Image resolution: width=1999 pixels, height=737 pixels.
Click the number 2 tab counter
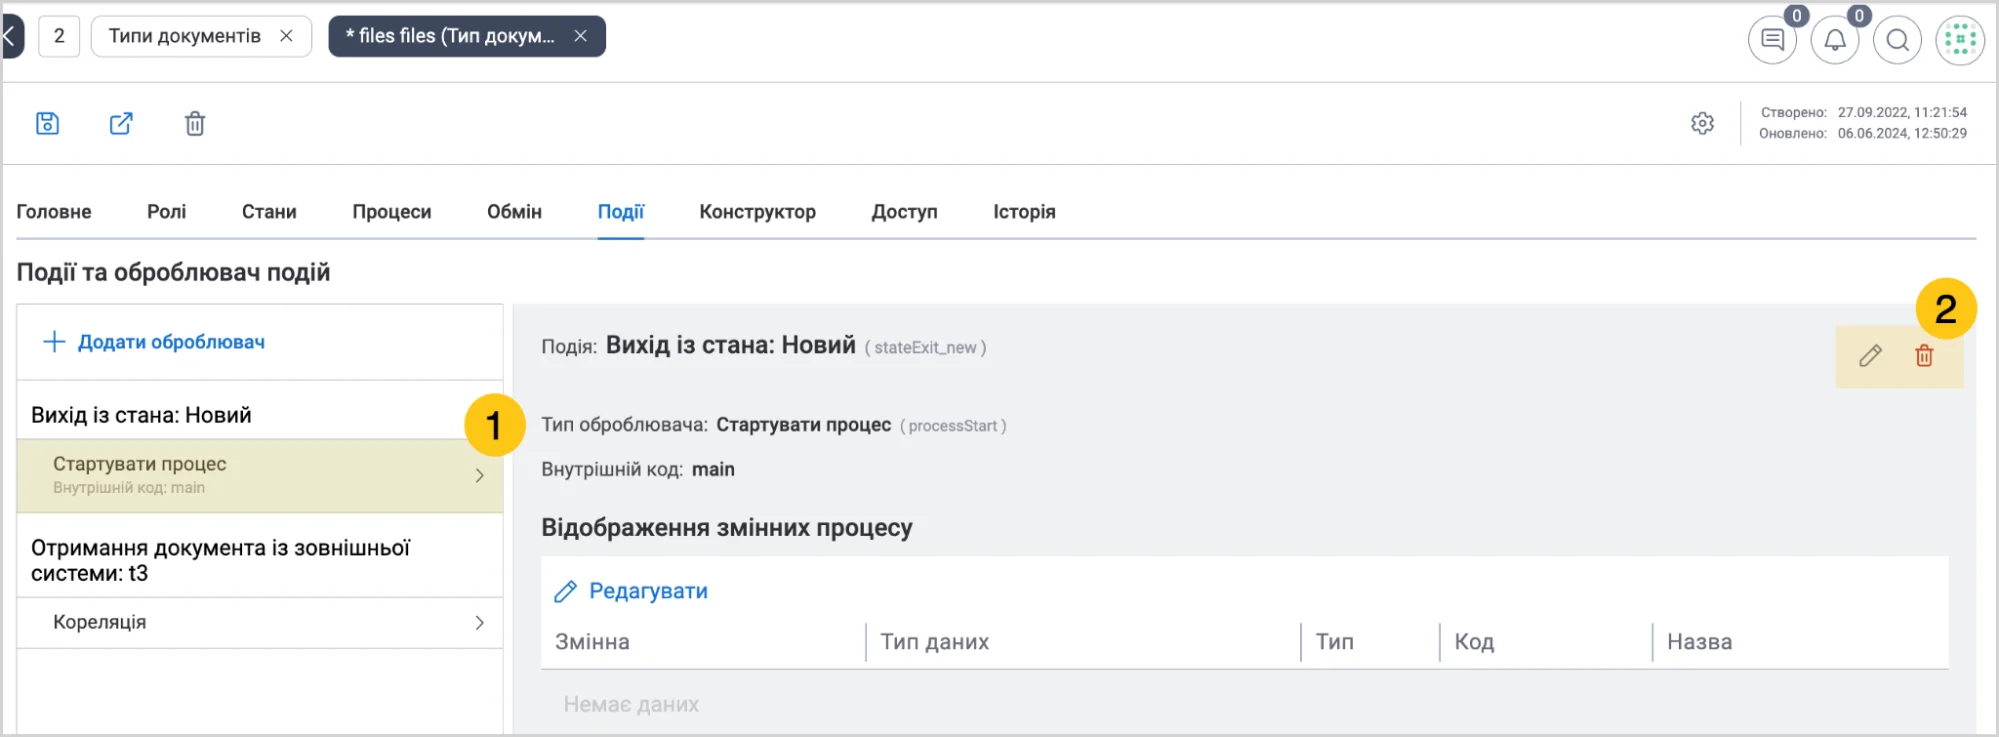pos(59,36)
